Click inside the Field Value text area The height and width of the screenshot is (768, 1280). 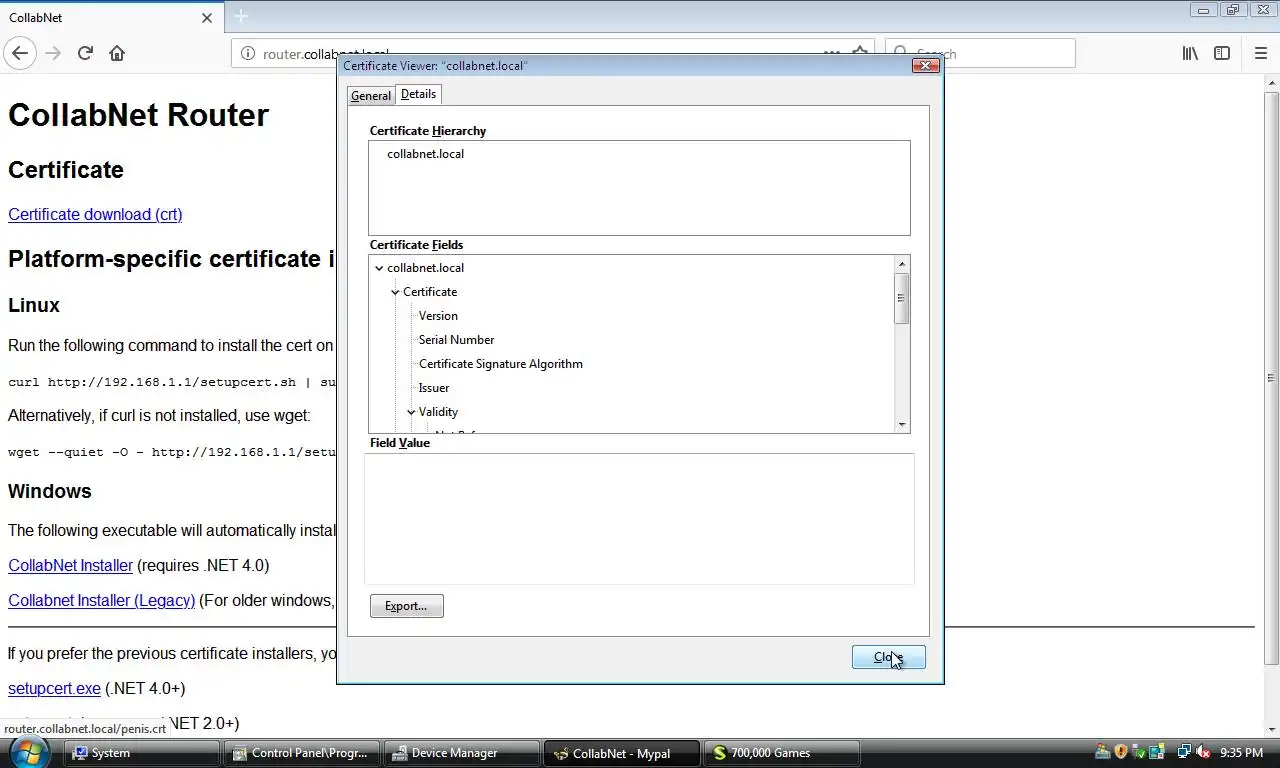[639, 518]
